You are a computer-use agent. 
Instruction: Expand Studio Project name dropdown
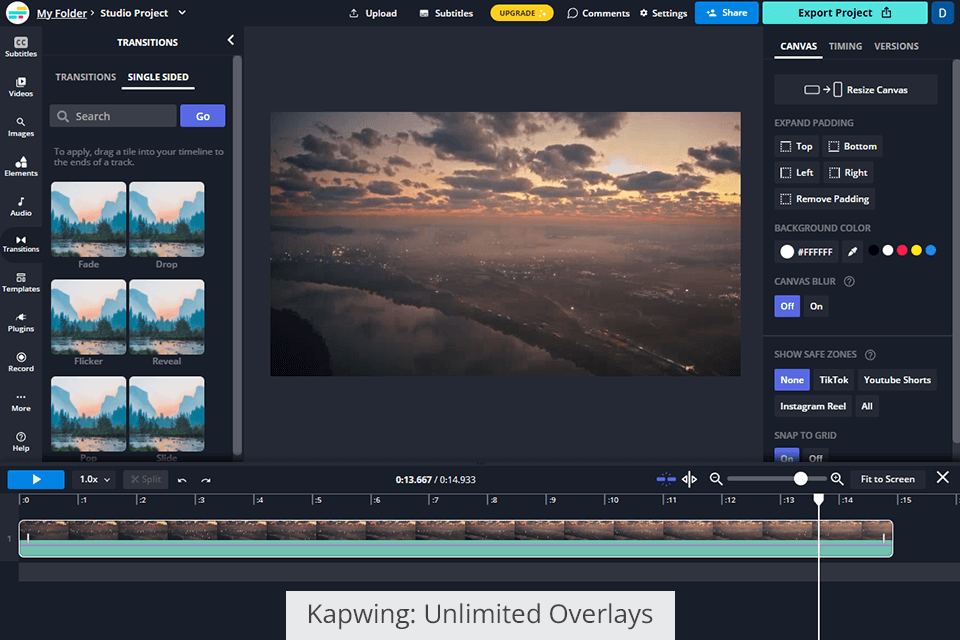click(182, 12)
